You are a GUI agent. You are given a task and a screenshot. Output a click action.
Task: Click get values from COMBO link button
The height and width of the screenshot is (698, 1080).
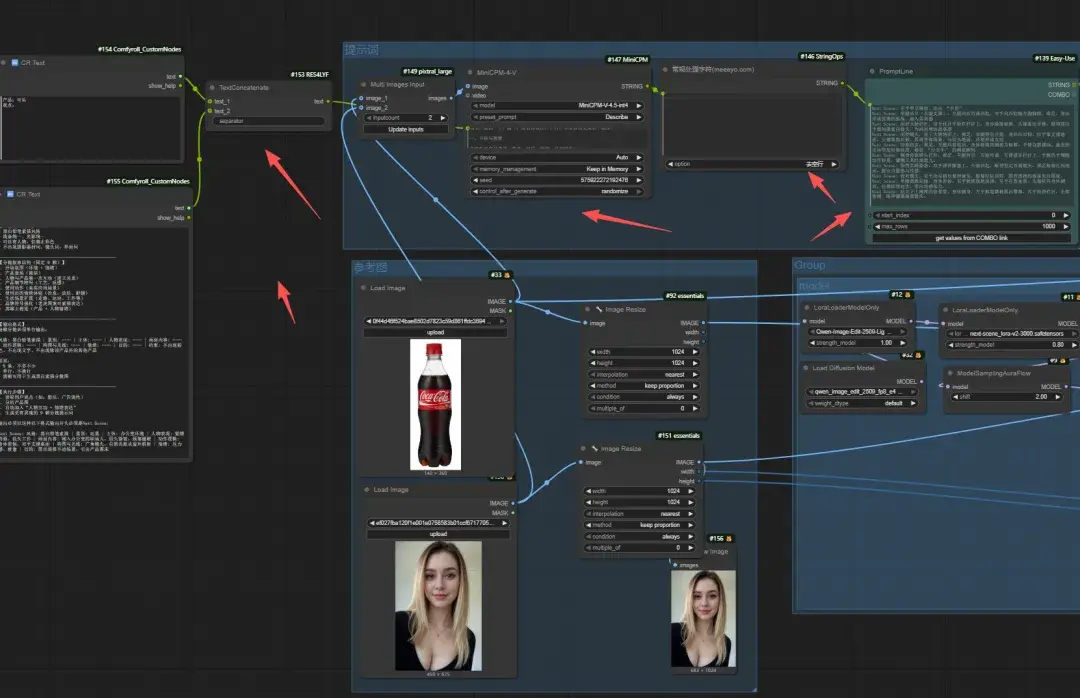(971, 238)
